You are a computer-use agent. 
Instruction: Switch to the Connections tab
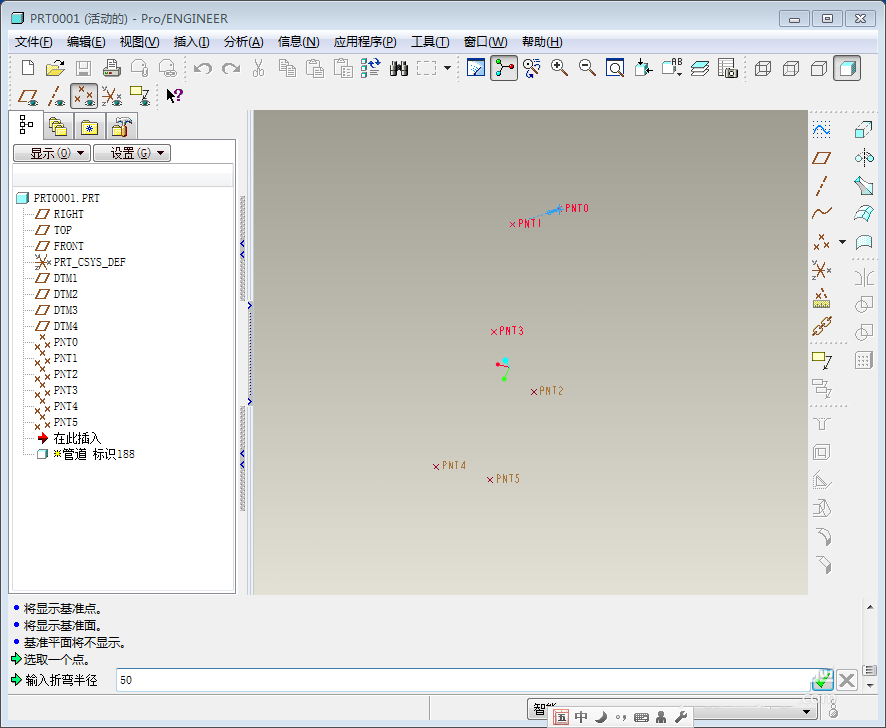click(x=122, y=126)
